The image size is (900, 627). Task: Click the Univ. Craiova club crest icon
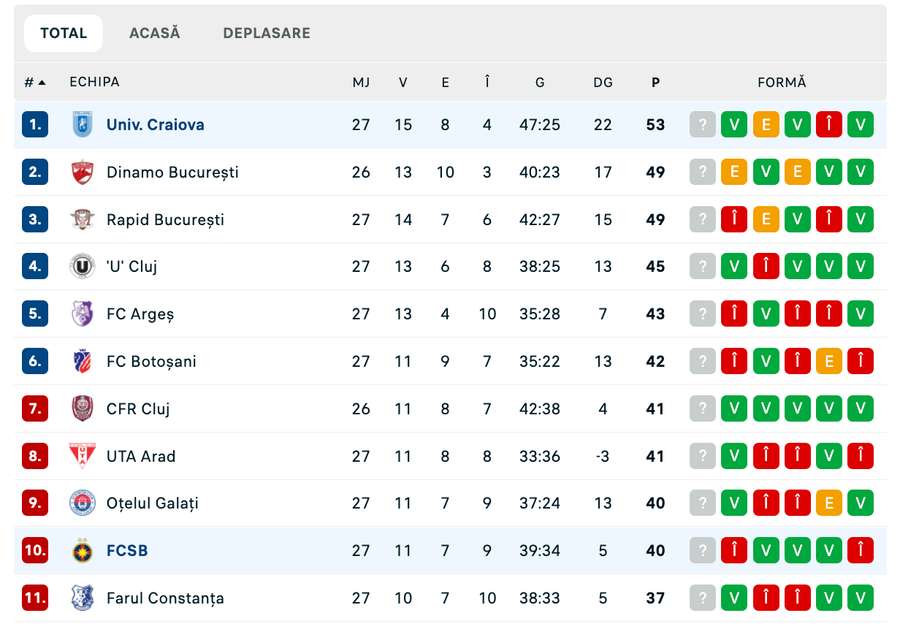[82, 125]
